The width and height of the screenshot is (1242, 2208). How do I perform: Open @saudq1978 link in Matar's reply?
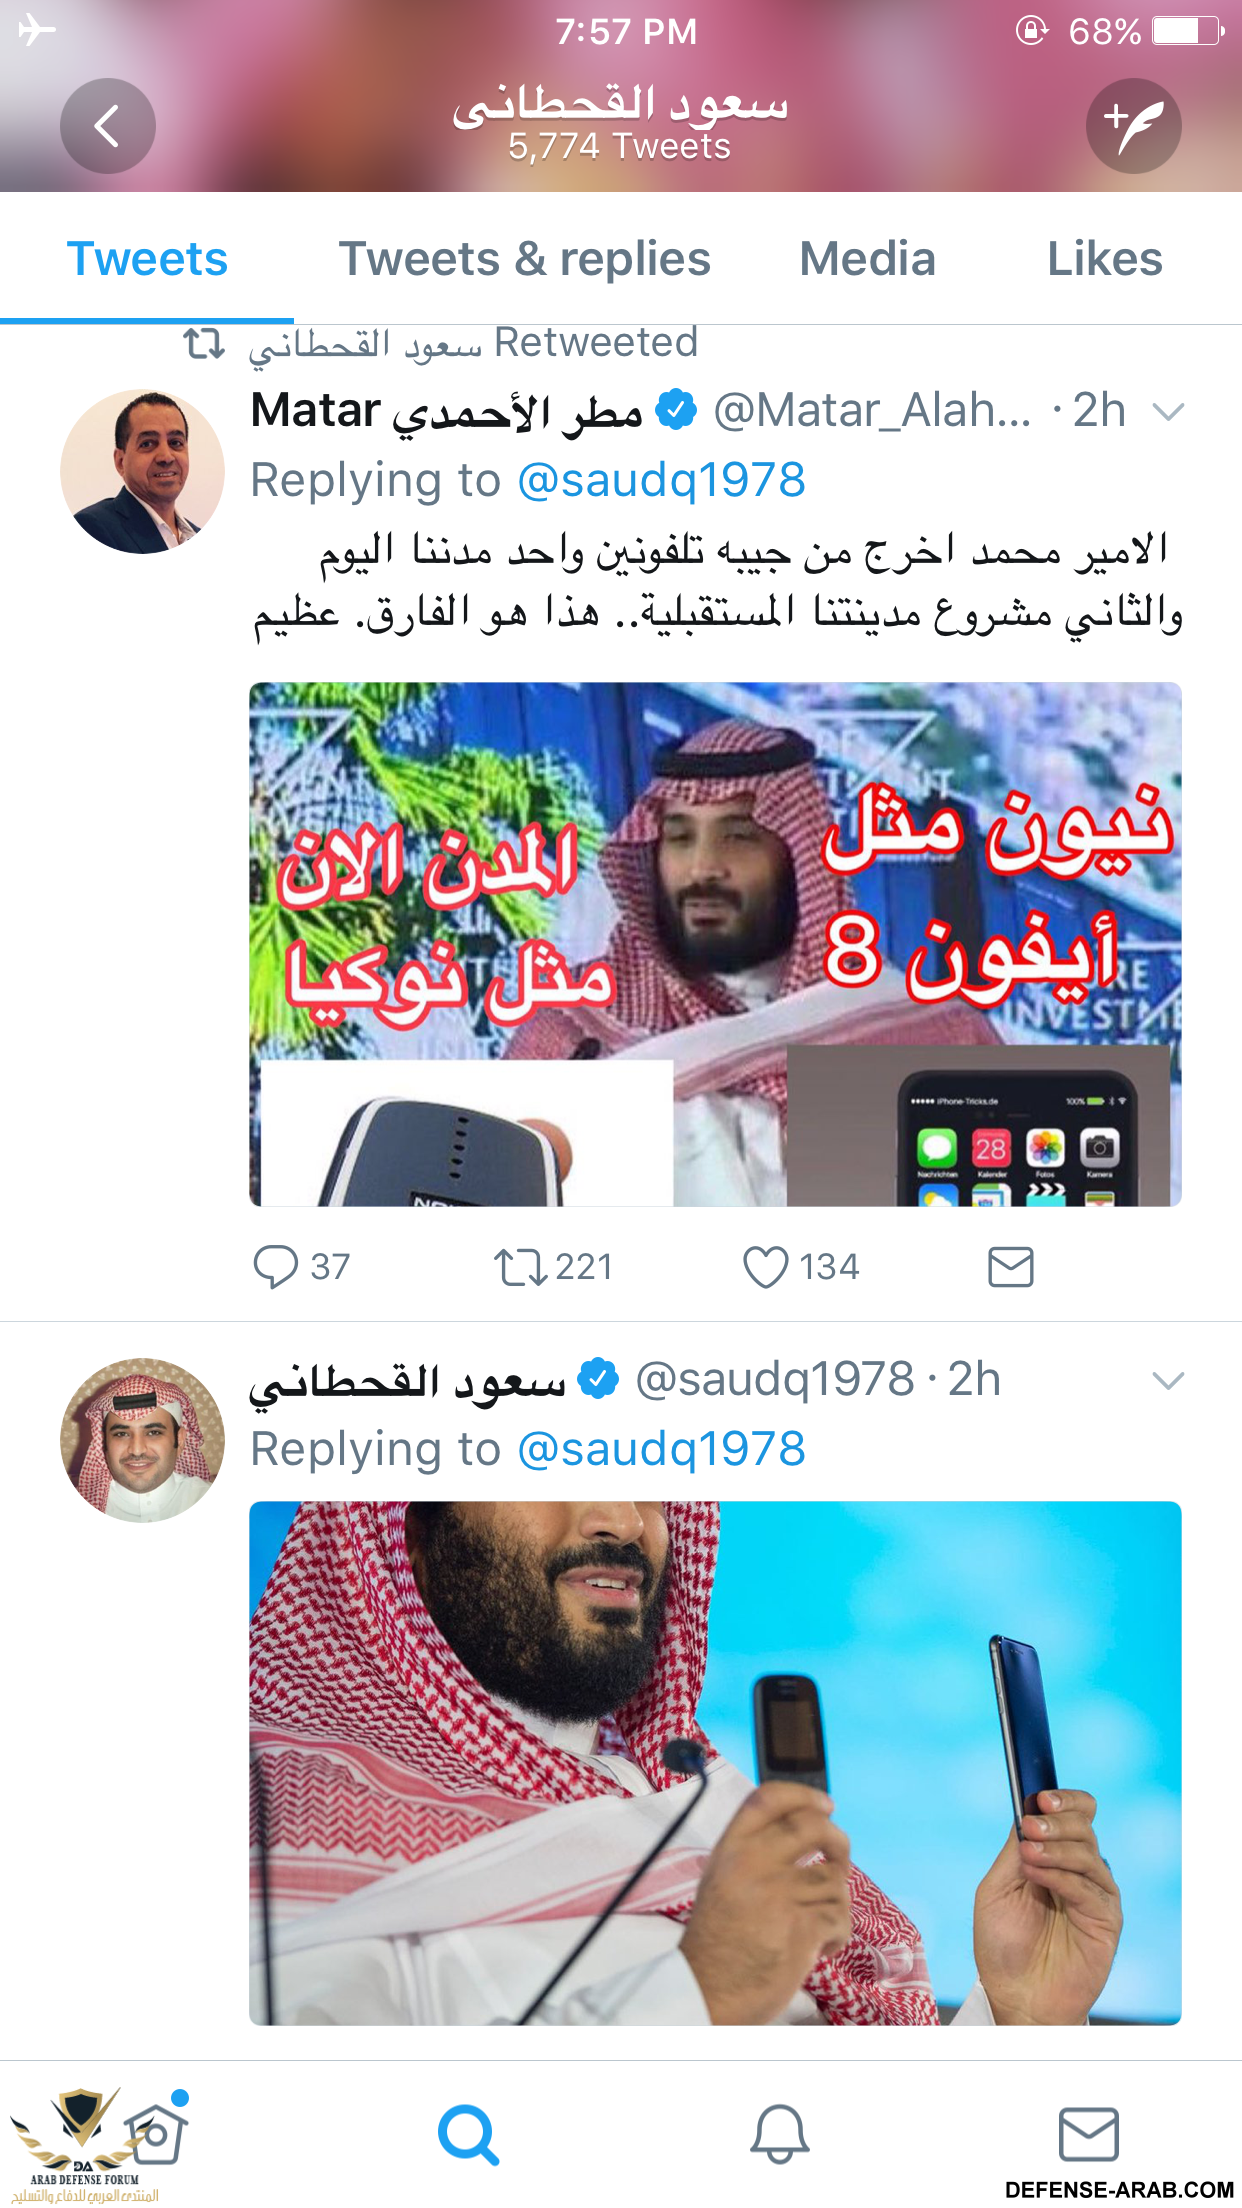click(661, 480)
